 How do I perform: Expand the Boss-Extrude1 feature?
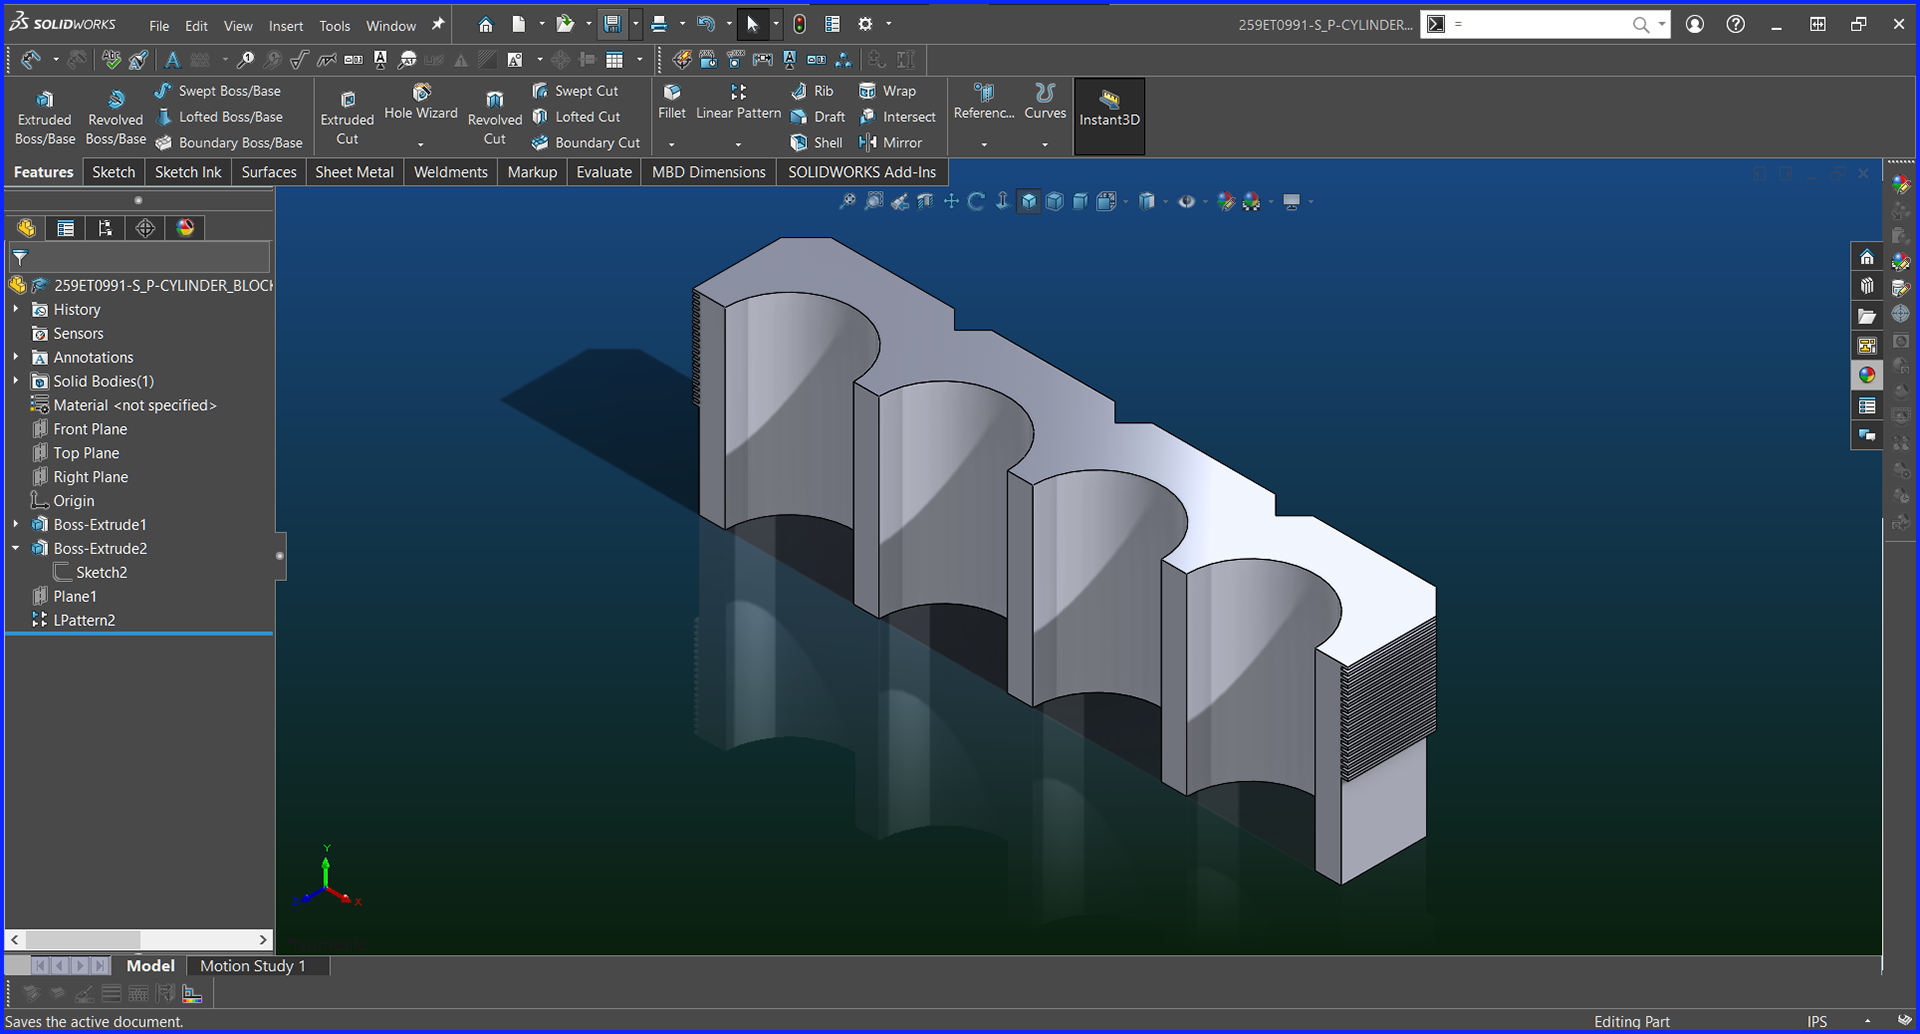tap(16, 524)
